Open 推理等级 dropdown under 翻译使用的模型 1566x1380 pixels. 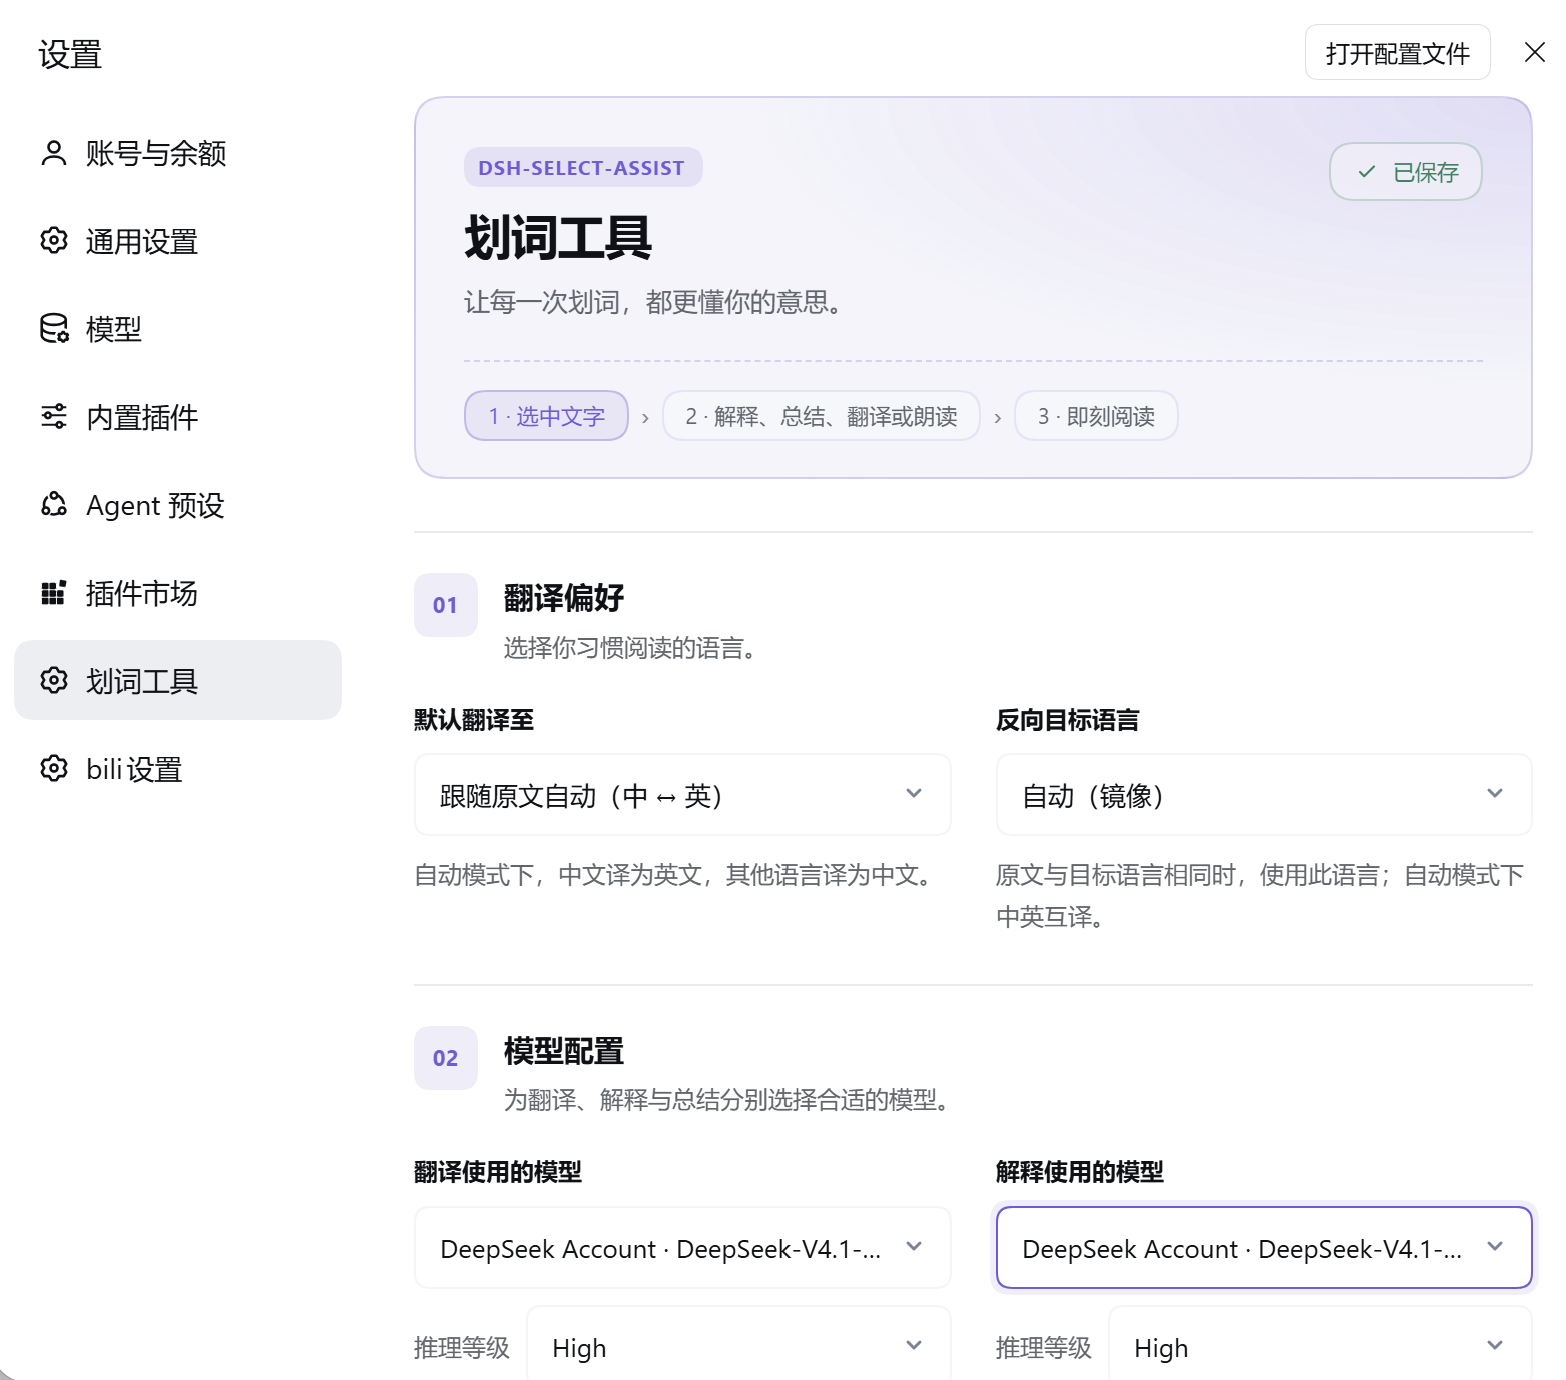click(x=739, y=1347)
